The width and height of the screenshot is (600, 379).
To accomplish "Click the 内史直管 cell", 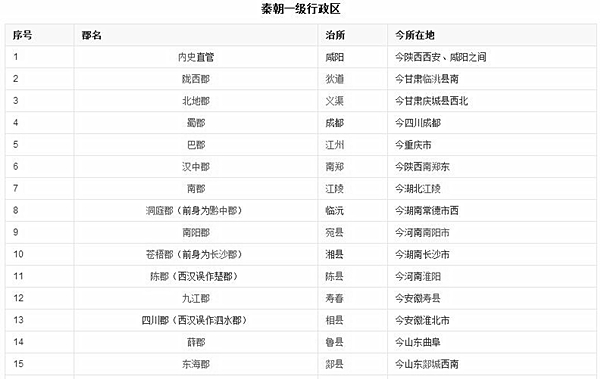I will point(196,57).
